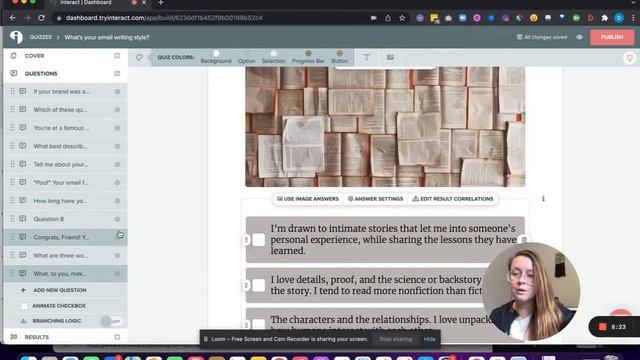640x360 pixels.
Task: Click the Branching Logic icon
Action: (23, 321)
